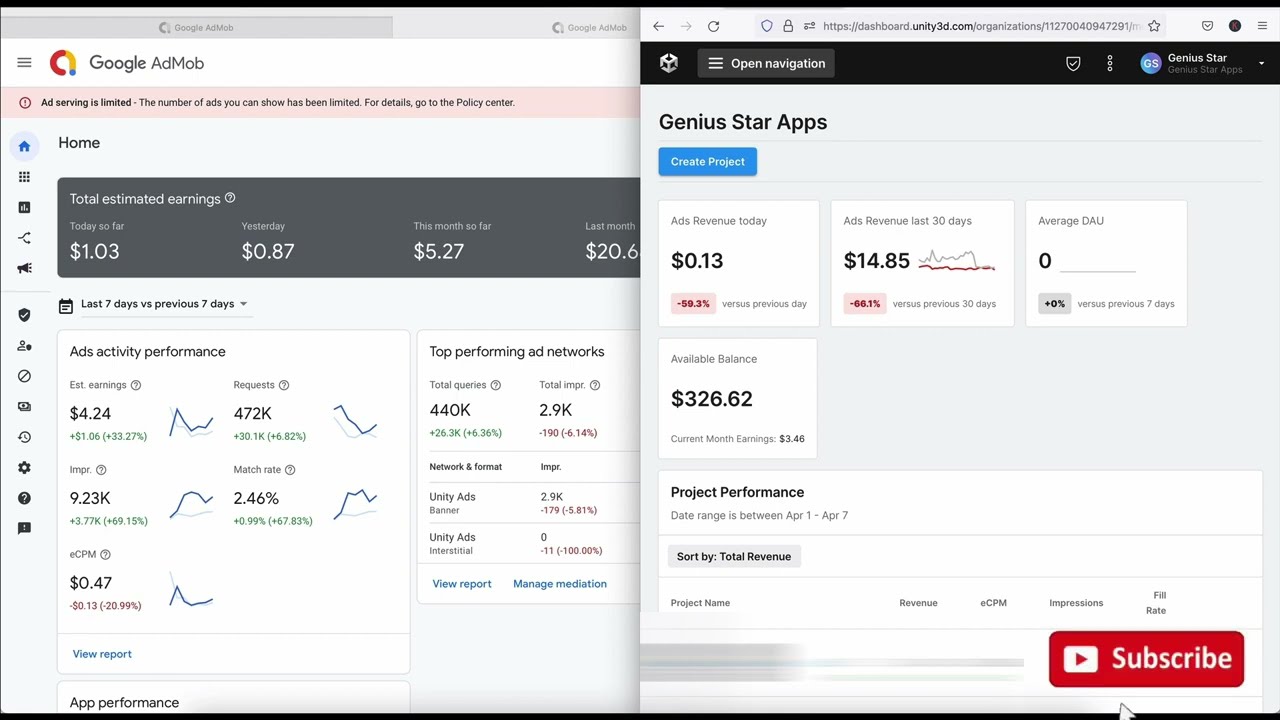Show info tooltip for Match rate
This screenshot has width=1280, height=720.
[290, 470]
